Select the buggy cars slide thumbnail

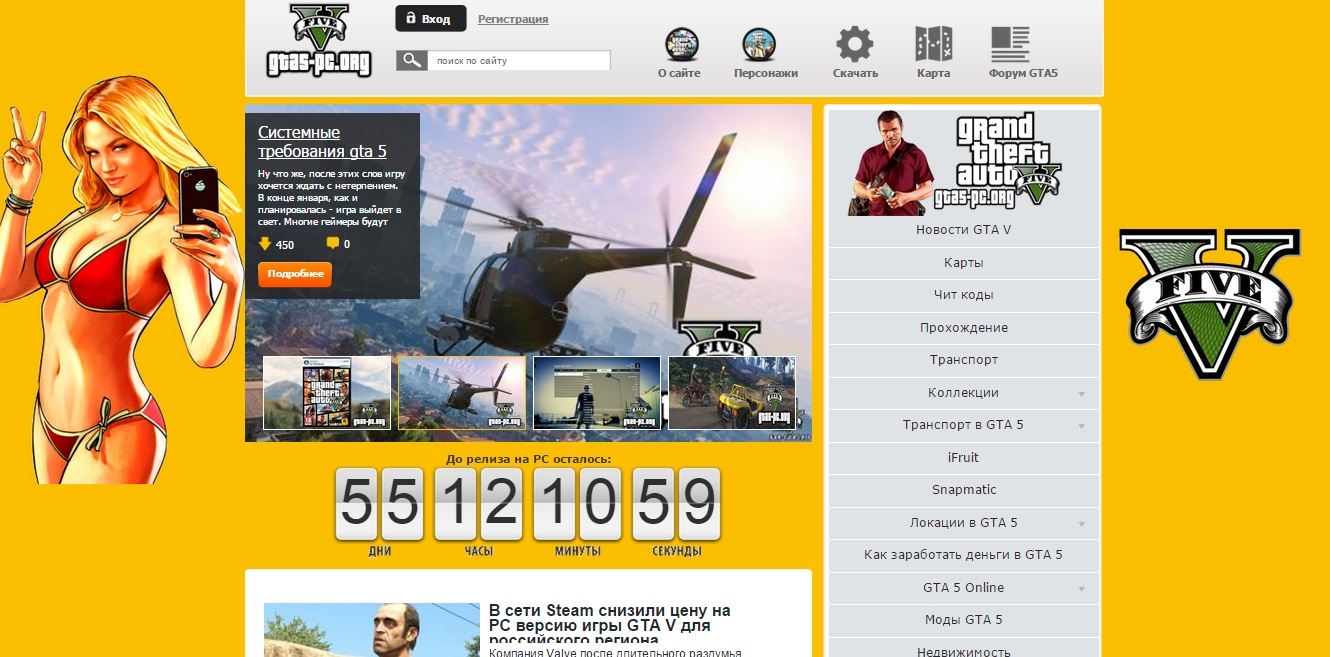click(x=732, y=393)
